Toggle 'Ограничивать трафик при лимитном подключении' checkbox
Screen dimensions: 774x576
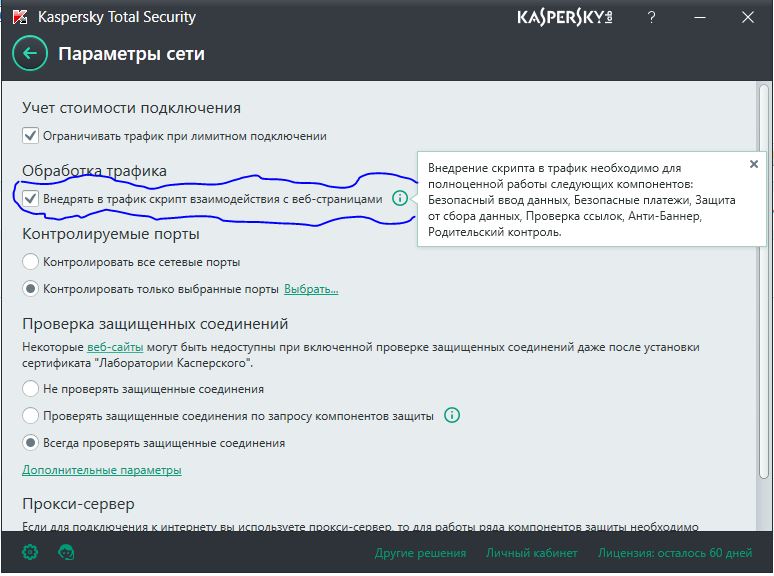click(30, 135)
